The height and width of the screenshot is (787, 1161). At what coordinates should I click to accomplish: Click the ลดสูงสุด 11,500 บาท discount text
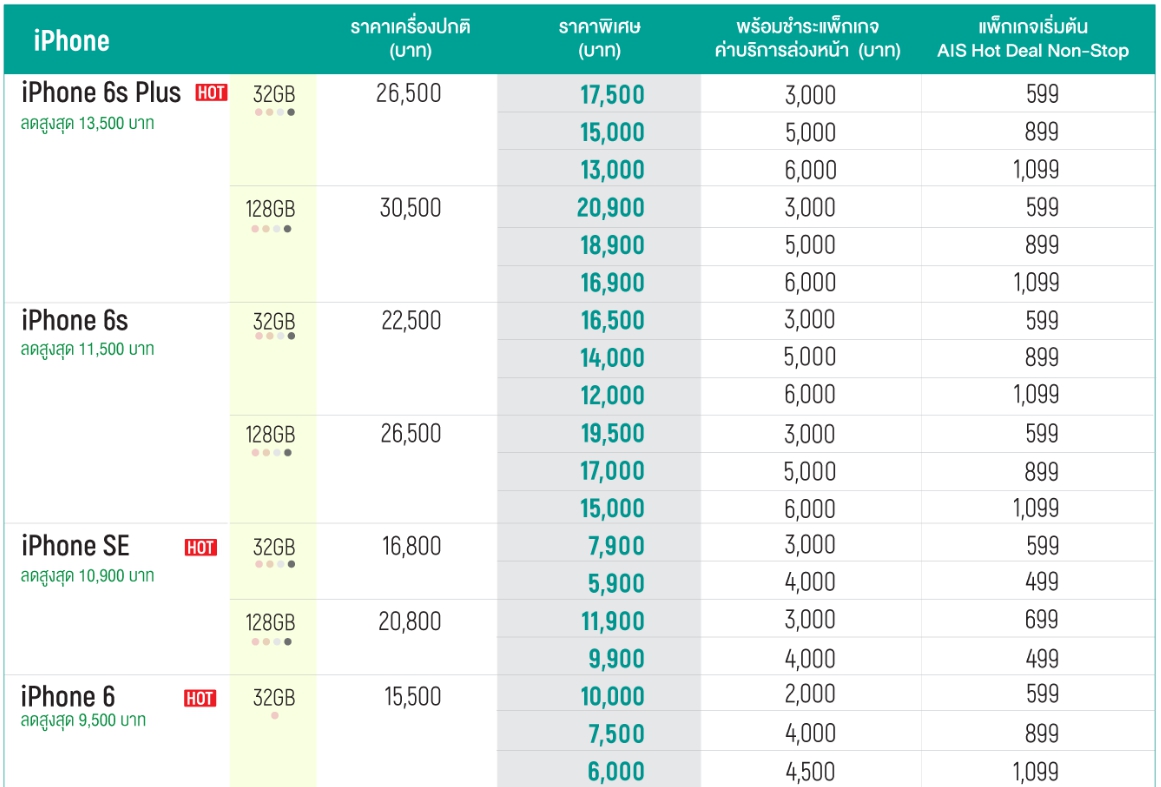pyautogui.click(x=87, y=350)
